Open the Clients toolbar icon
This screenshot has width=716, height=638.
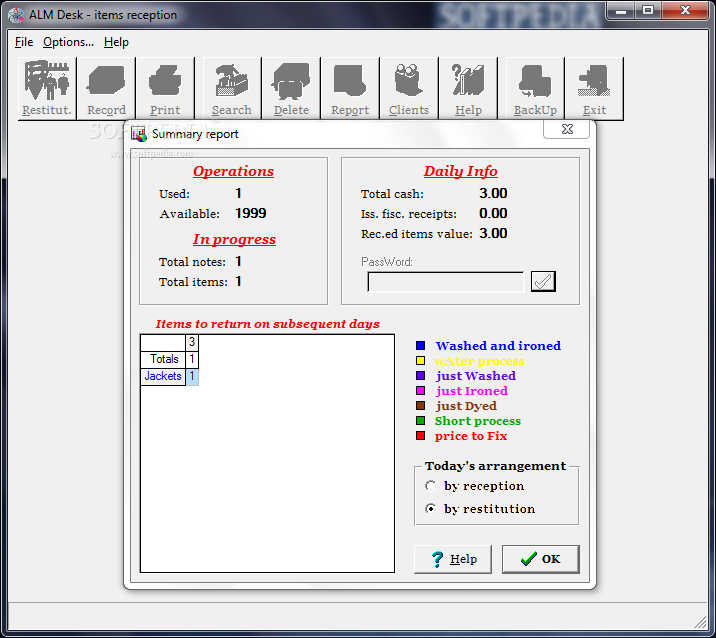click(x=409, y=89)
